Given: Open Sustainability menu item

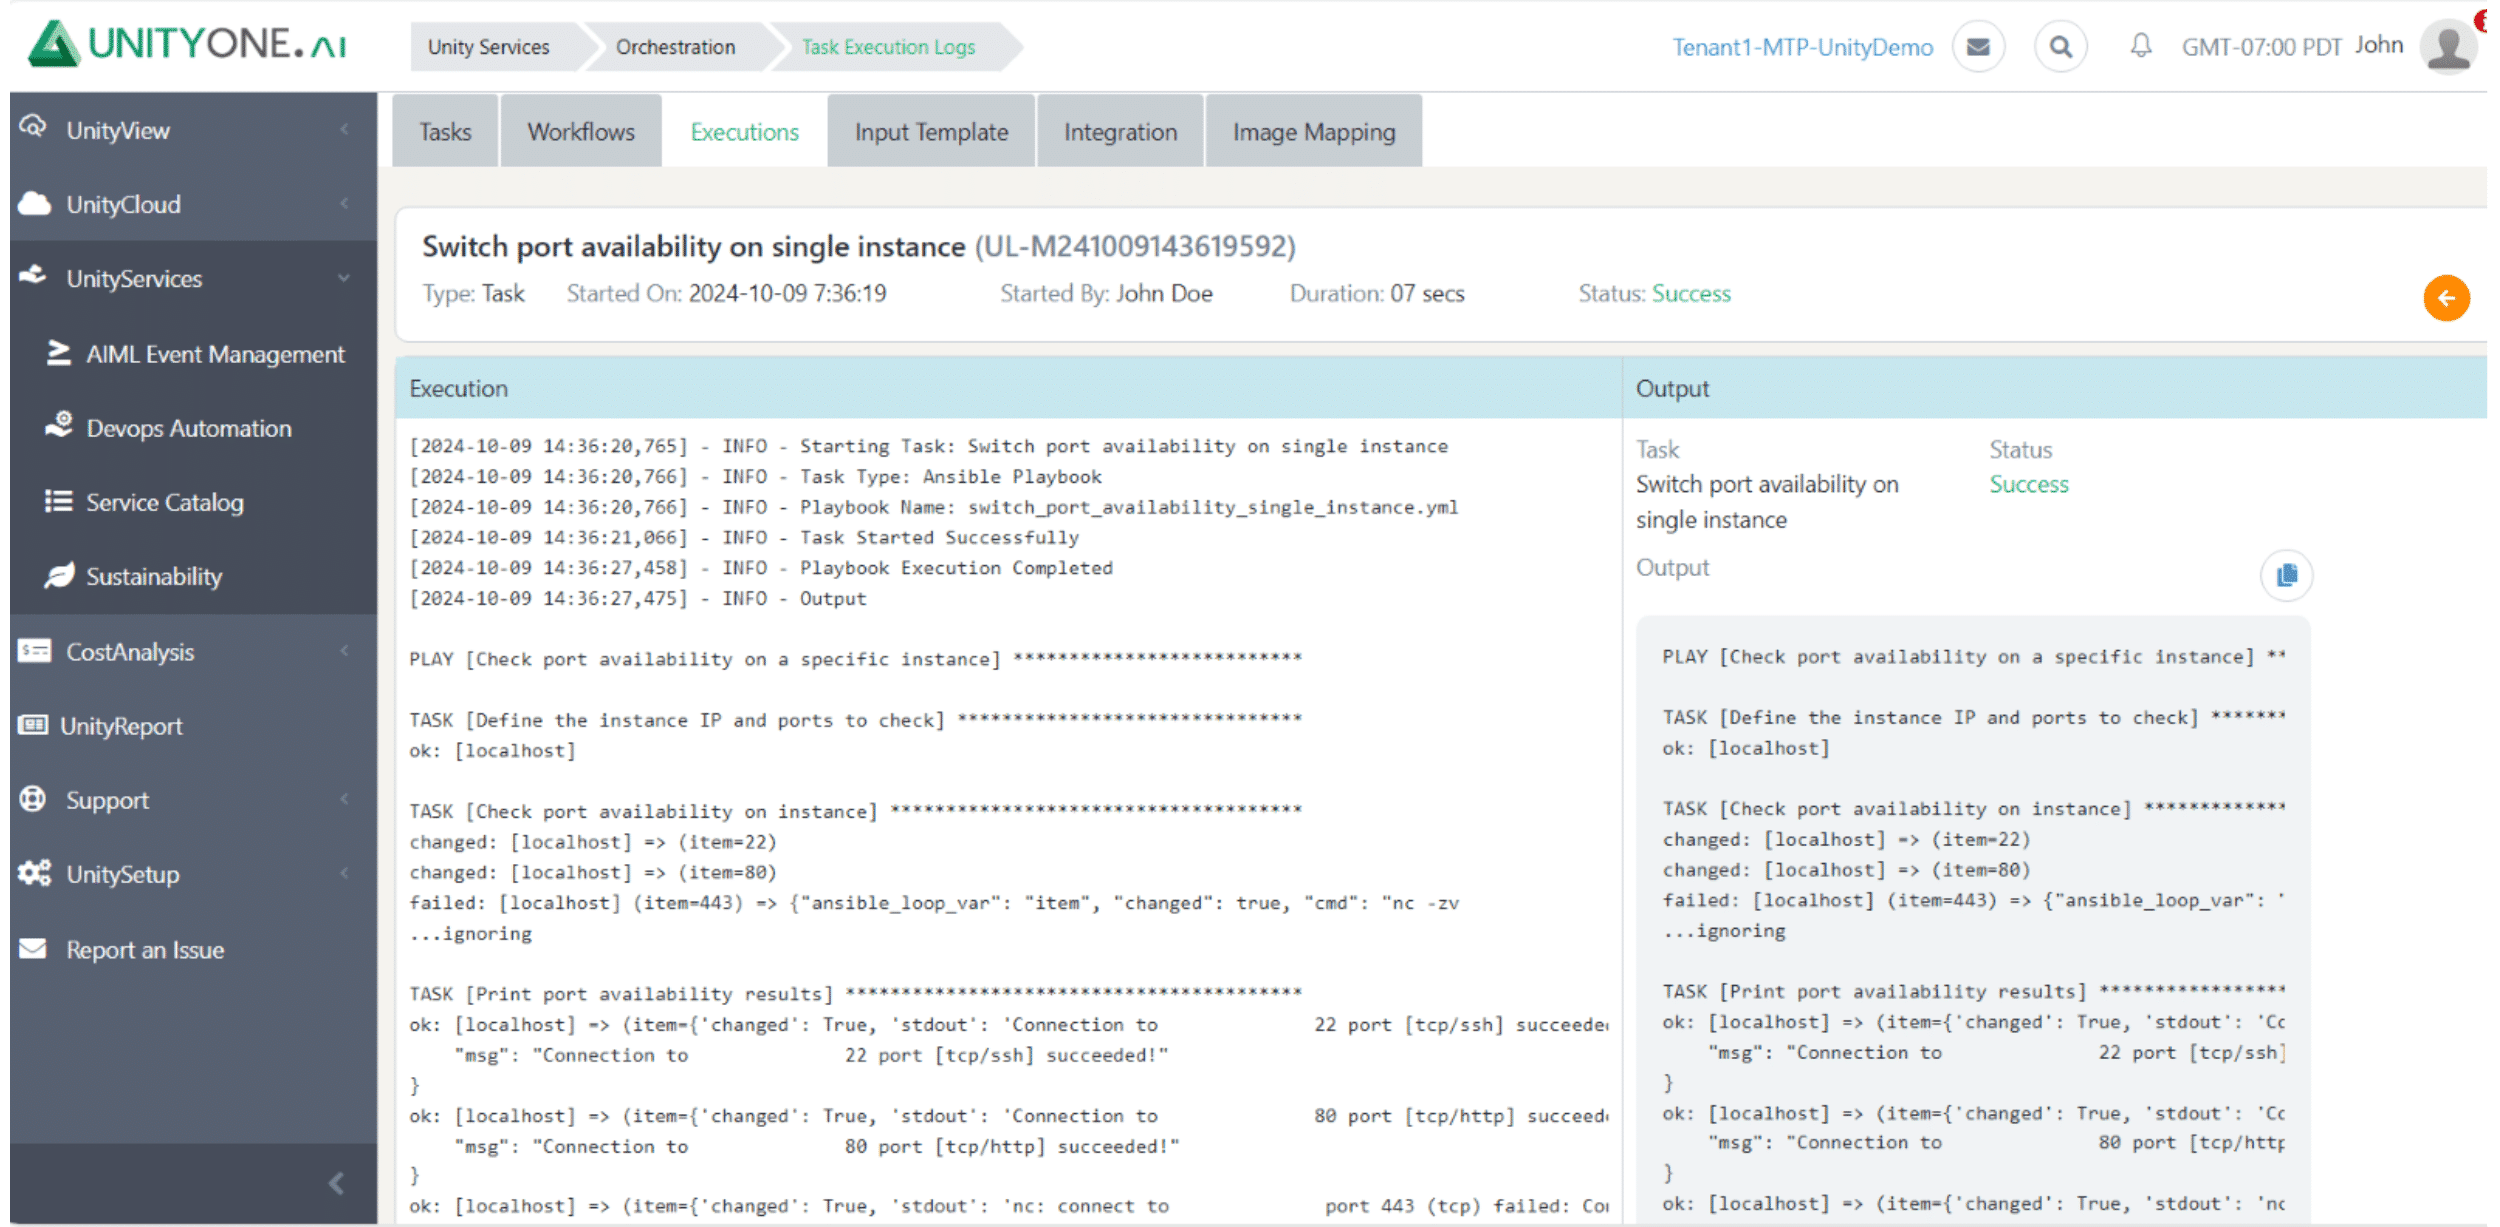Looking at the screenshot, I should (154, 576).
